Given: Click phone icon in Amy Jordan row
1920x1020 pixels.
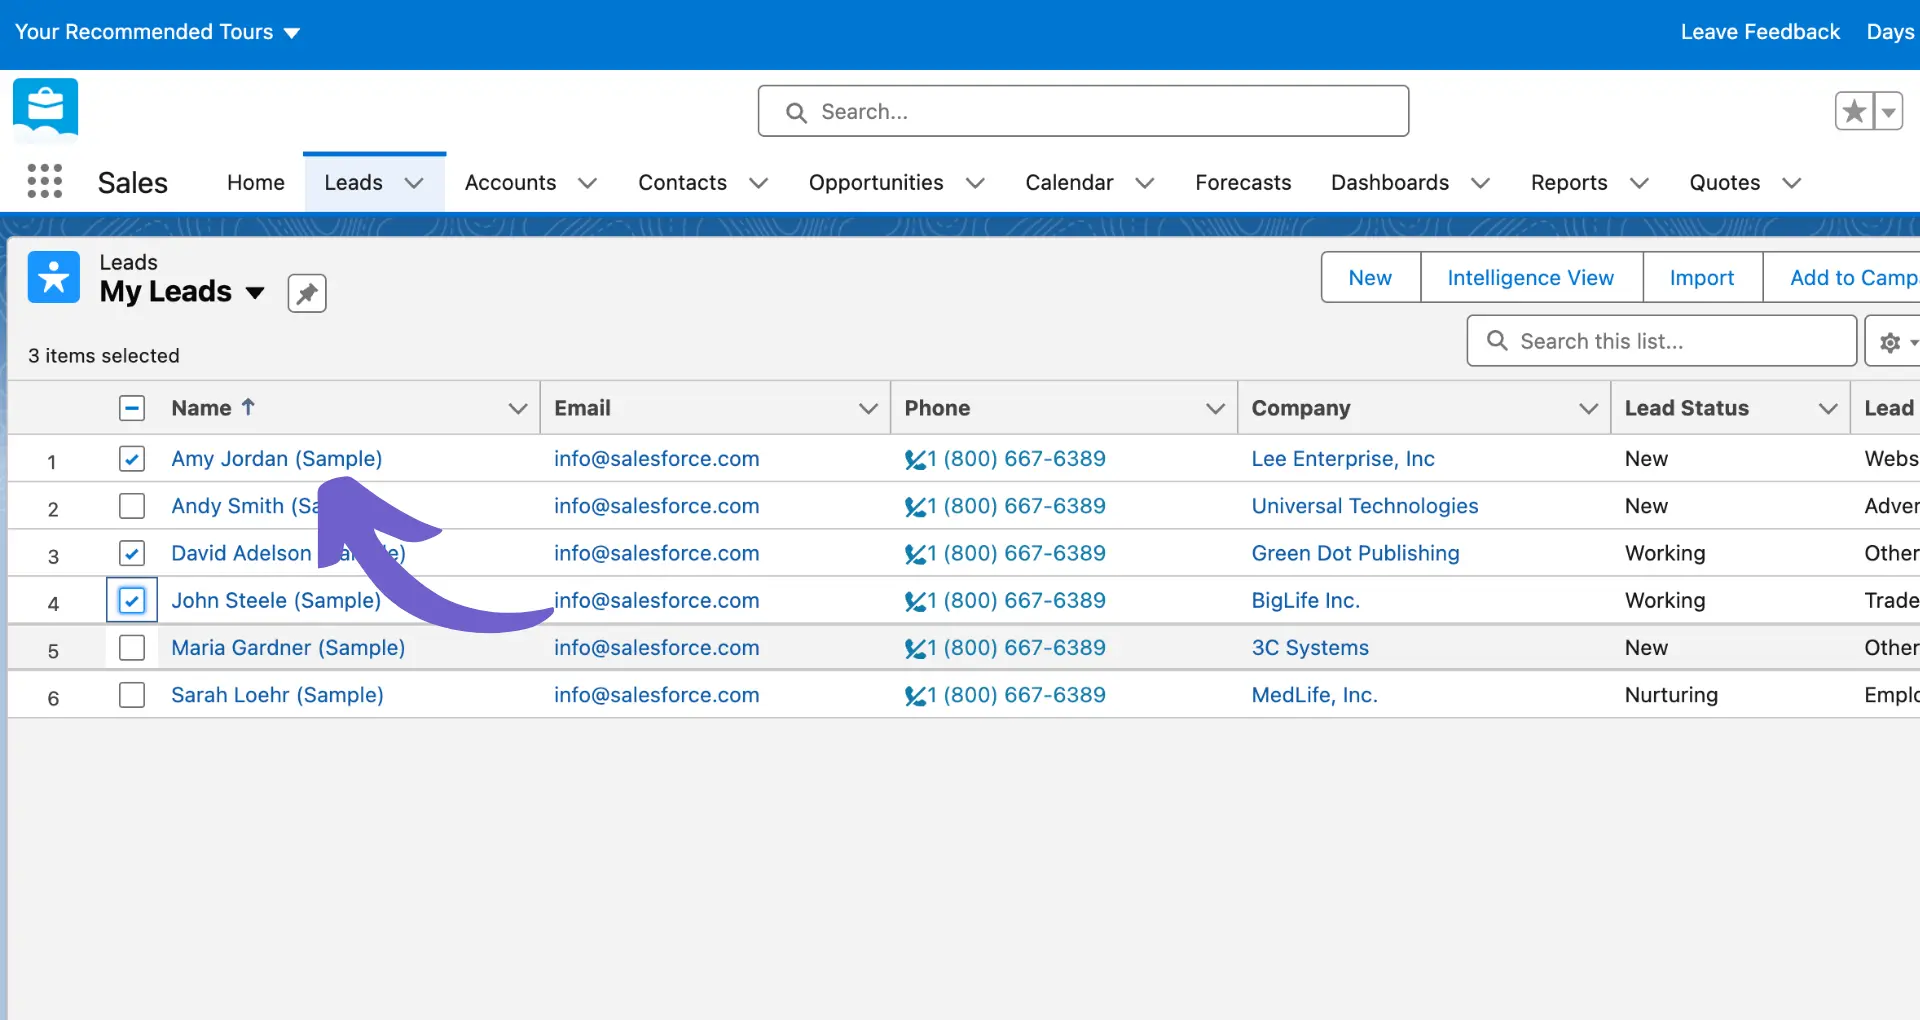Looking at the screenshot, I should [x=915, y=460].
